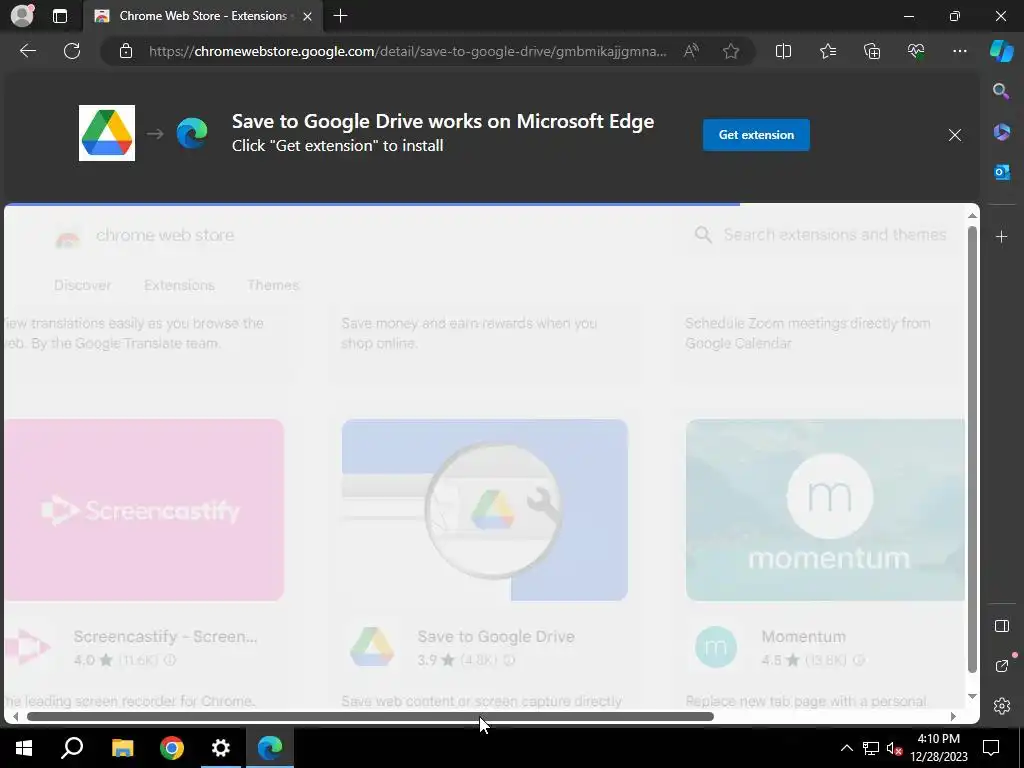
Task: Open the notification center icon
Action: pyautogui.click(x=991, y=748)
